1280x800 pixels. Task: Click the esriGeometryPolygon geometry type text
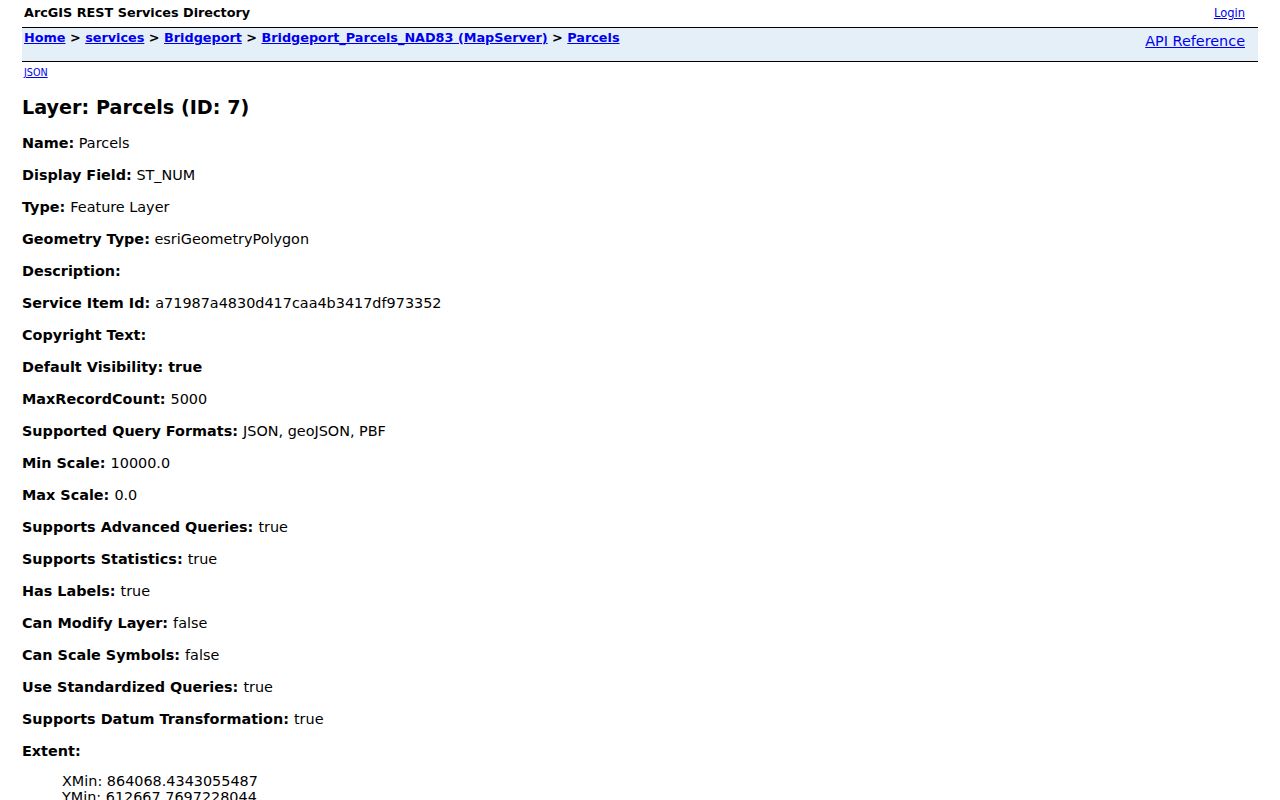point(232,239)
